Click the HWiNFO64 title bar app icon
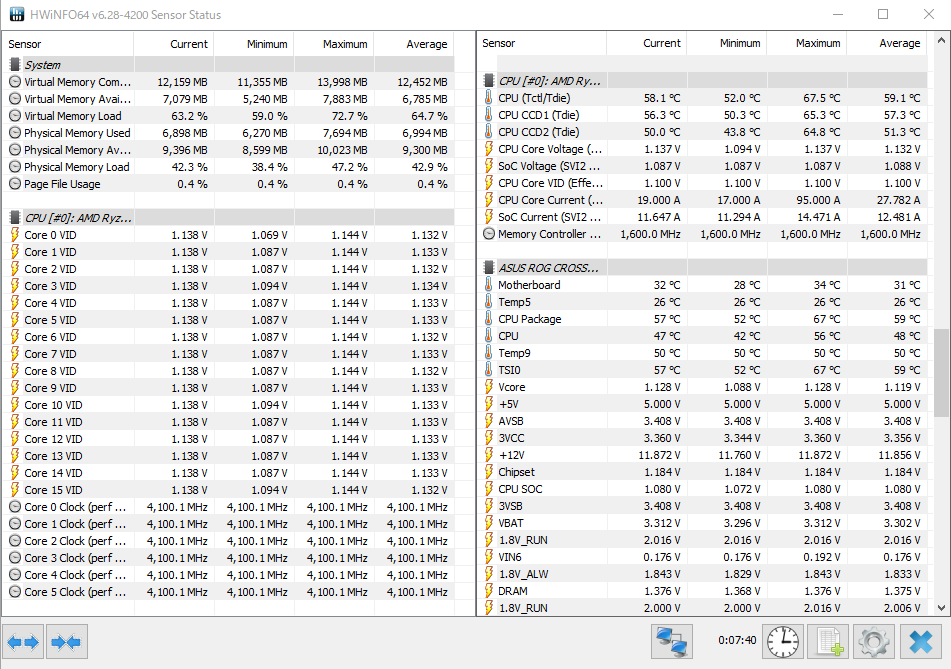 [x=17, y=15]
